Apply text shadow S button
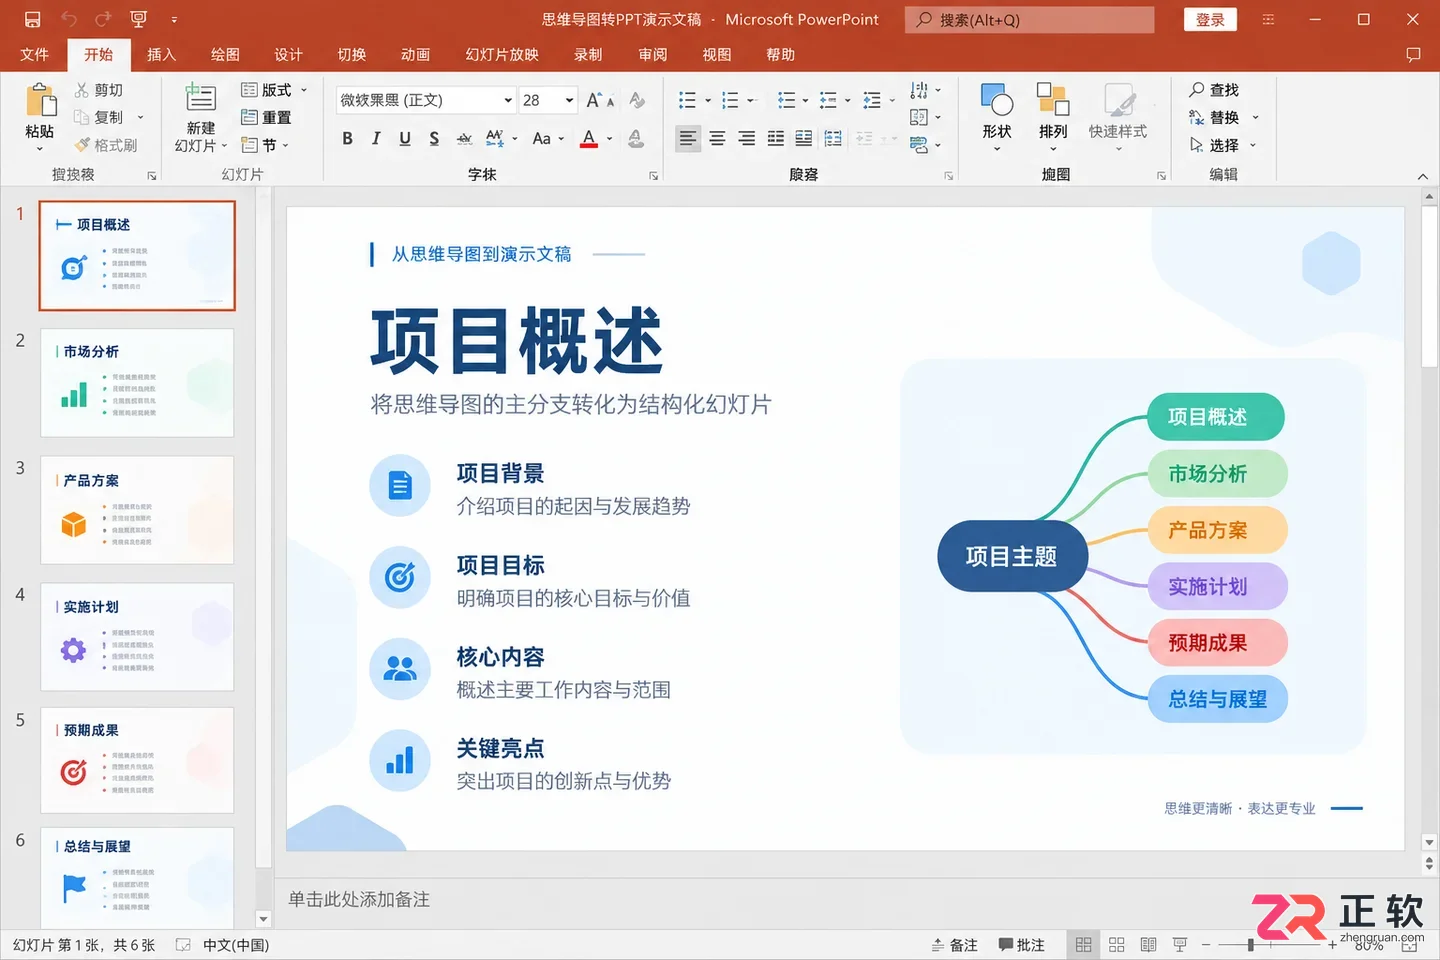The image size is (1440, 960). tap(434, 139)
